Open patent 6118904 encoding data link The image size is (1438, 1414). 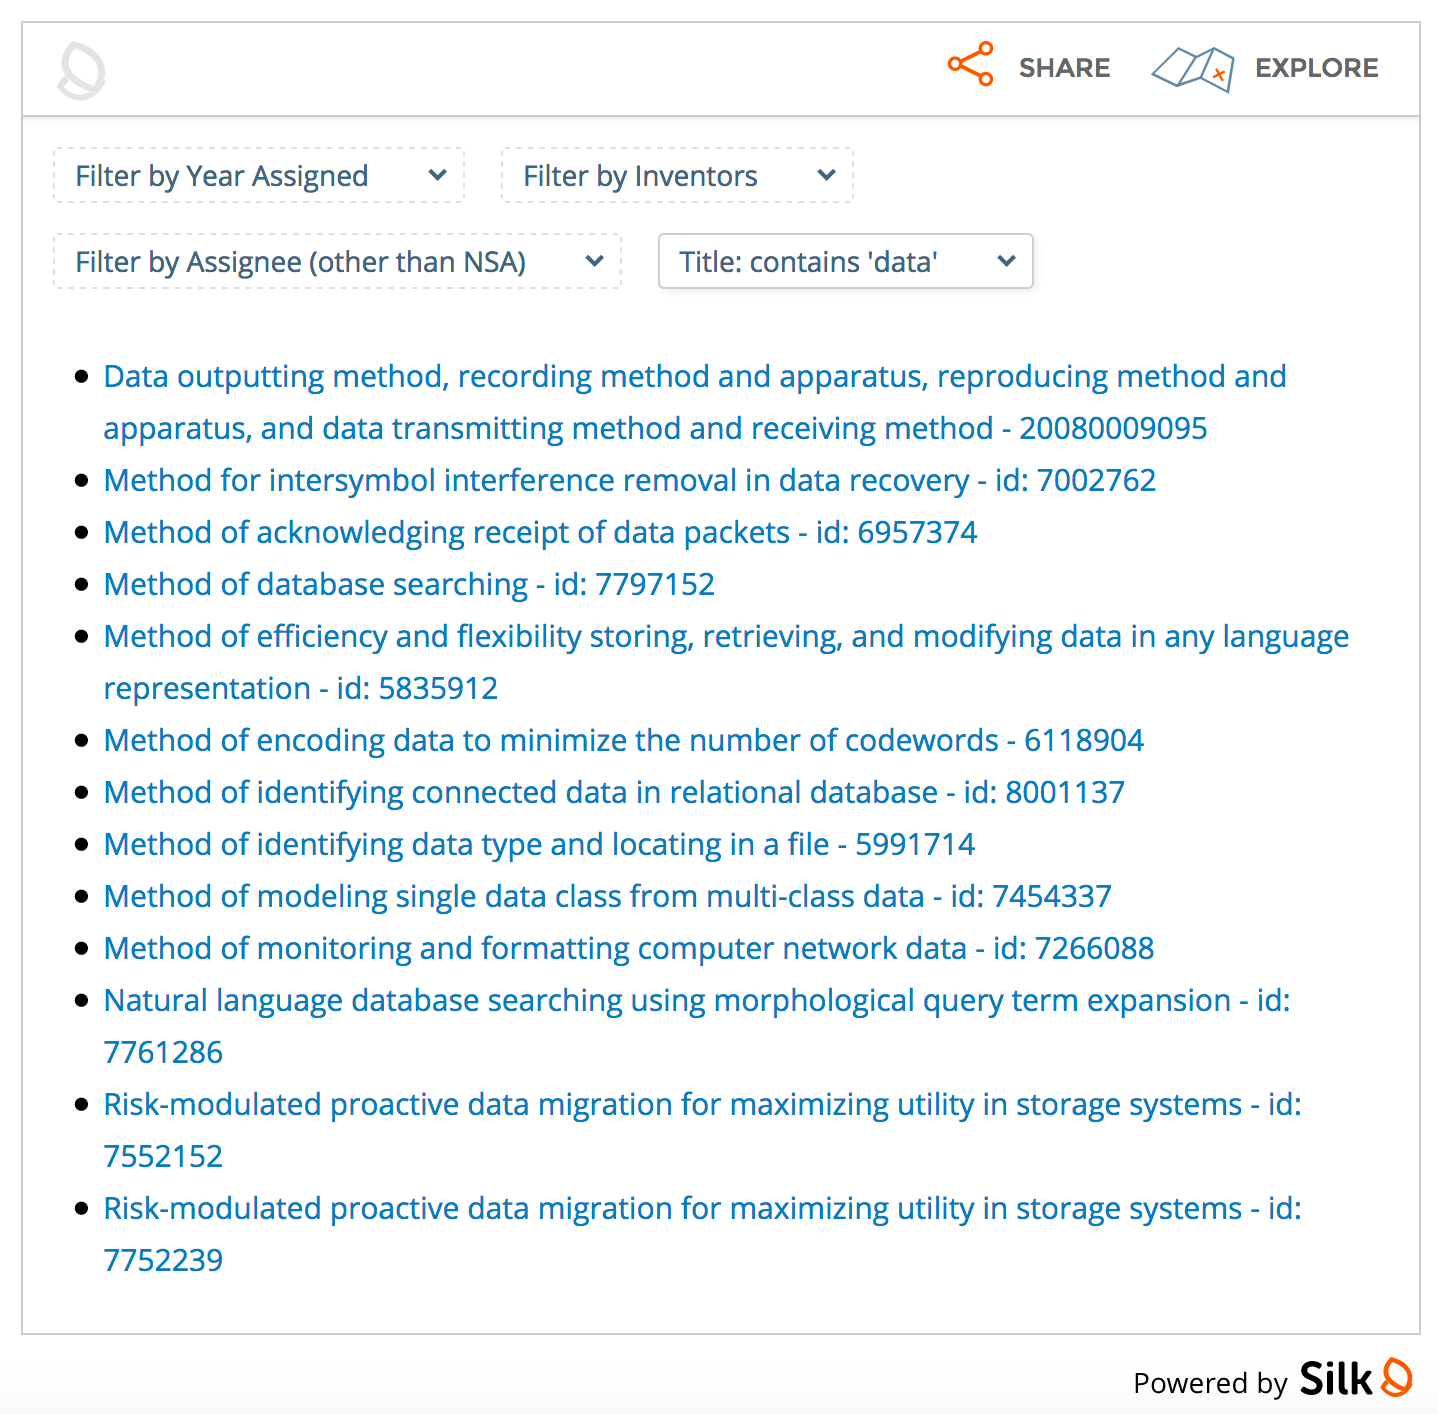pos(623,741)
